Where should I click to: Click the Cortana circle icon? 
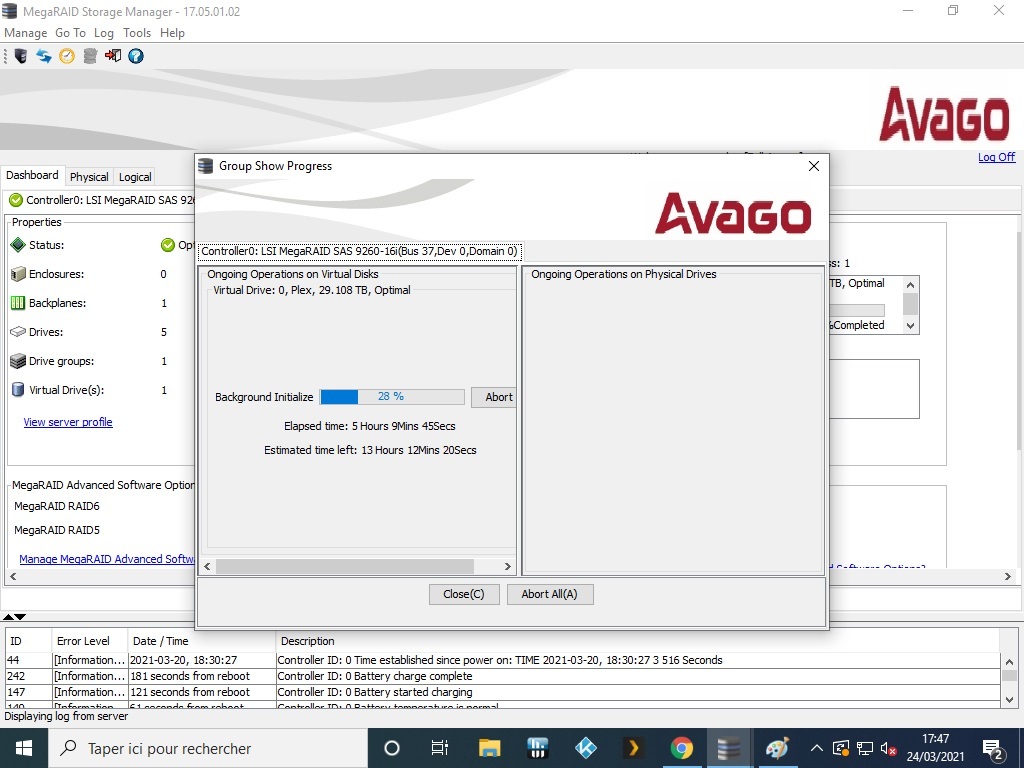coord(392,748)
